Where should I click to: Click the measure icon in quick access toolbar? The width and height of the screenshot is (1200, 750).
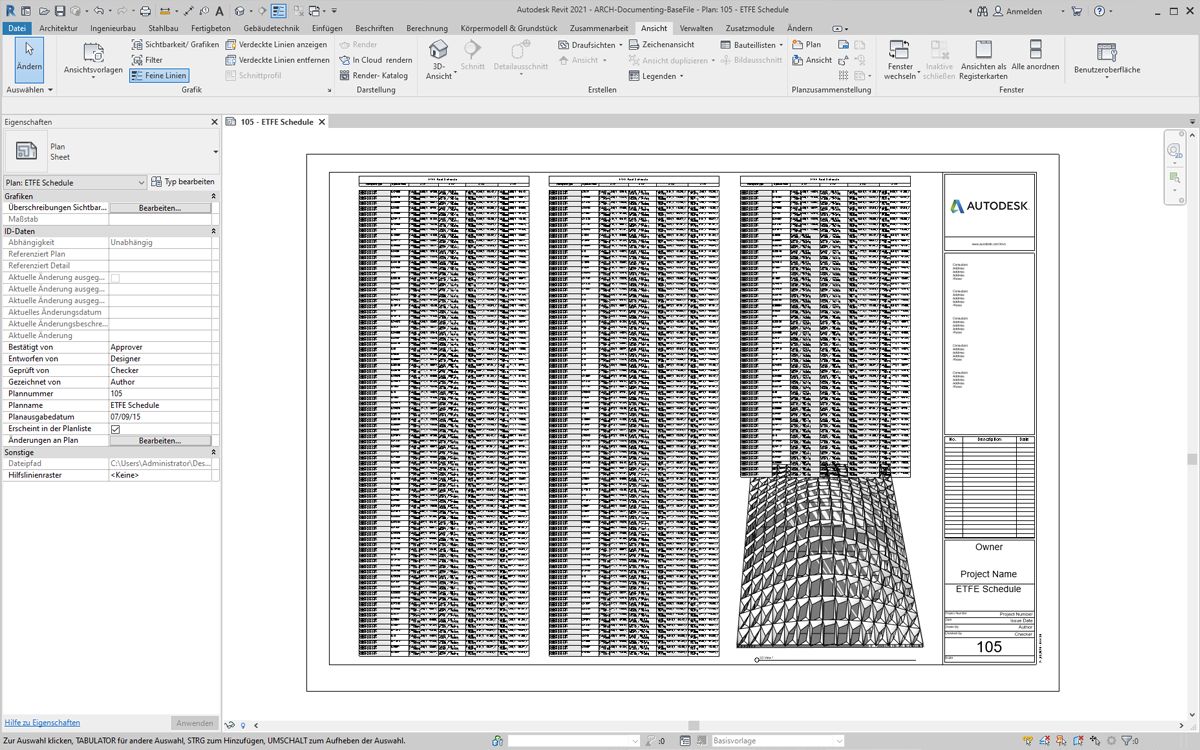pyautogui.click(x=165, y=11)
